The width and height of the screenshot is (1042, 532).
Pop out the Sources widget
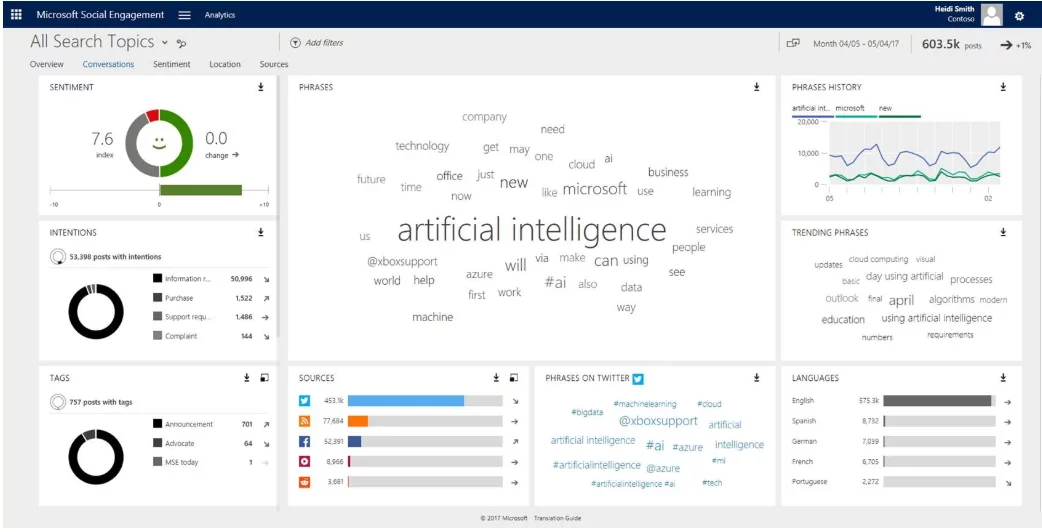[x=514, y=378]
